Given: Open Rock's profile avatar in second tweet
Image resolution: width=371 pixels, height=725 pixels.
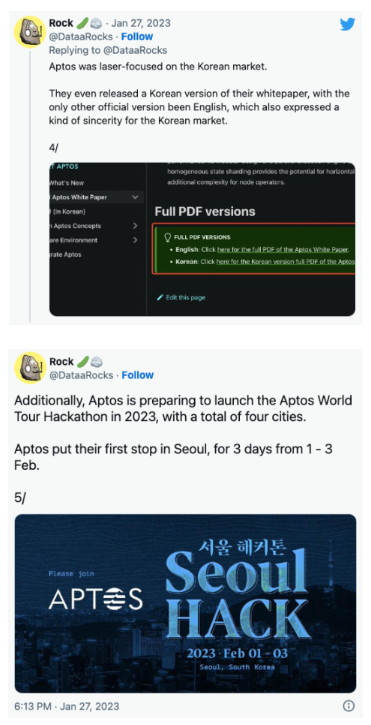Looking at the screenshot, I should click(30, 368).
